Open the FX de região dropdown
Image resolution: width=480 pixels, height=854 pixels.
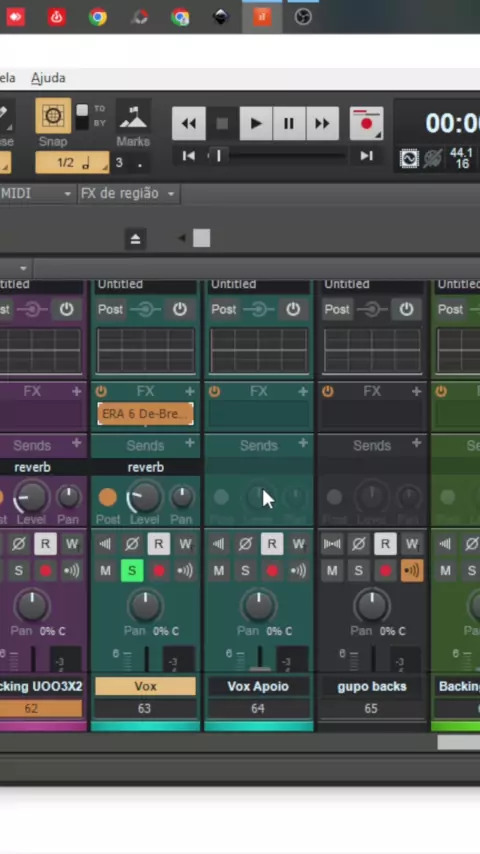pos(129,193)
